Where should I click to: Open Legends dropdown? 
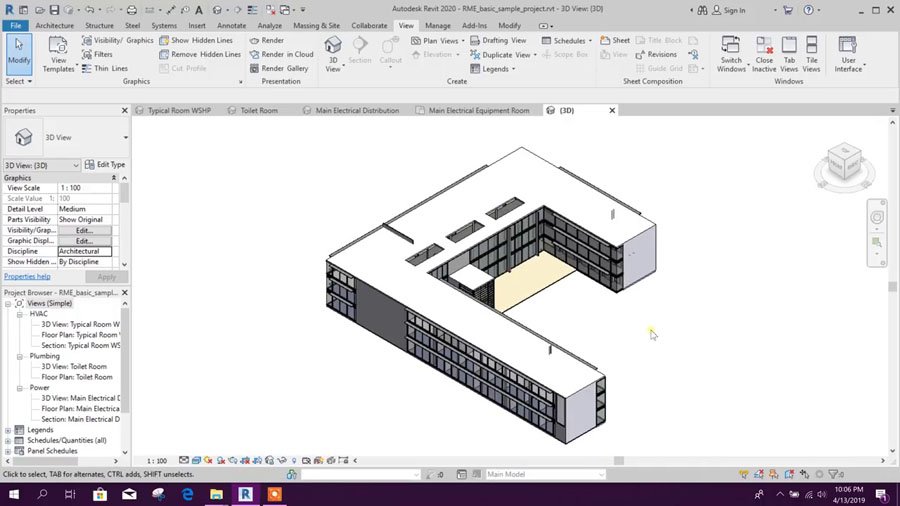[x=492, y=69]
